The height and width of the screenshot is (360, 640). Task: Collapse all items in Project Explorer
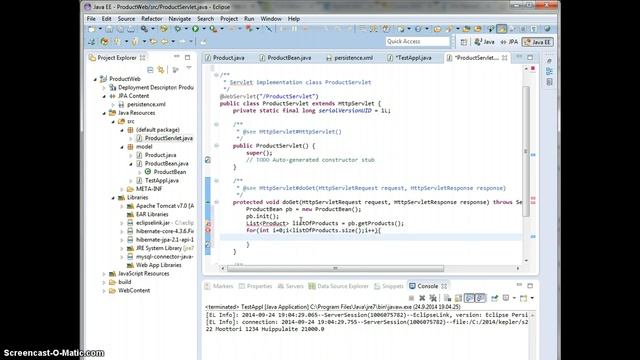point(150,70)
